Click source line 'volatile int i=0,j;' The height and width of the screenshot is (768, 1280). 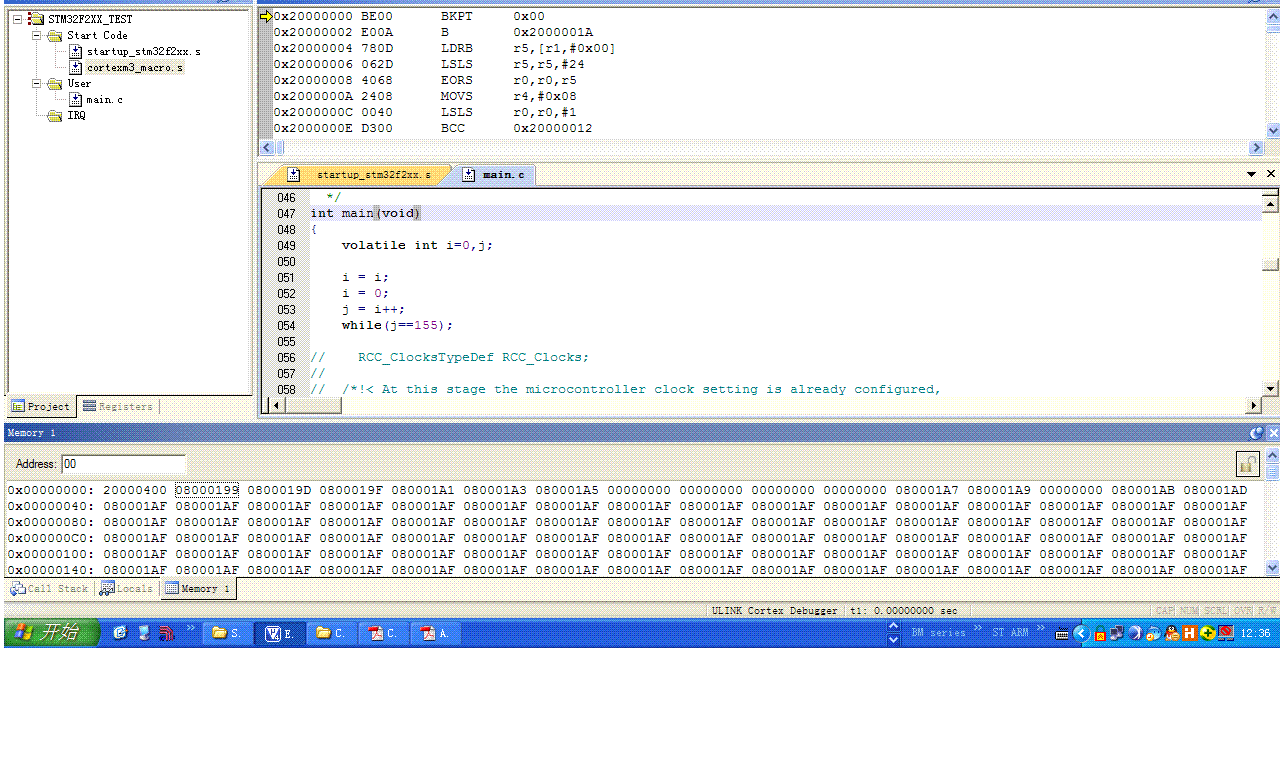pyautogui.click(x=417, y=246)
